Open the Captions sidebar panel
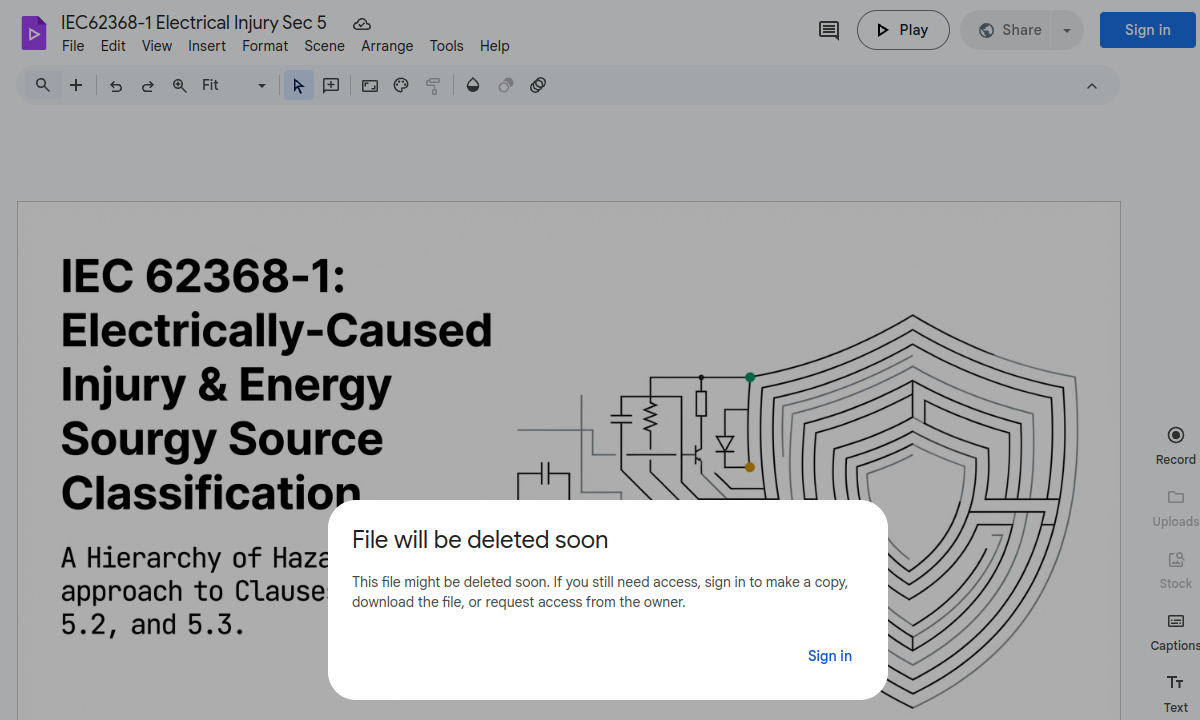1200x720 pixels. click(1175, 631)
